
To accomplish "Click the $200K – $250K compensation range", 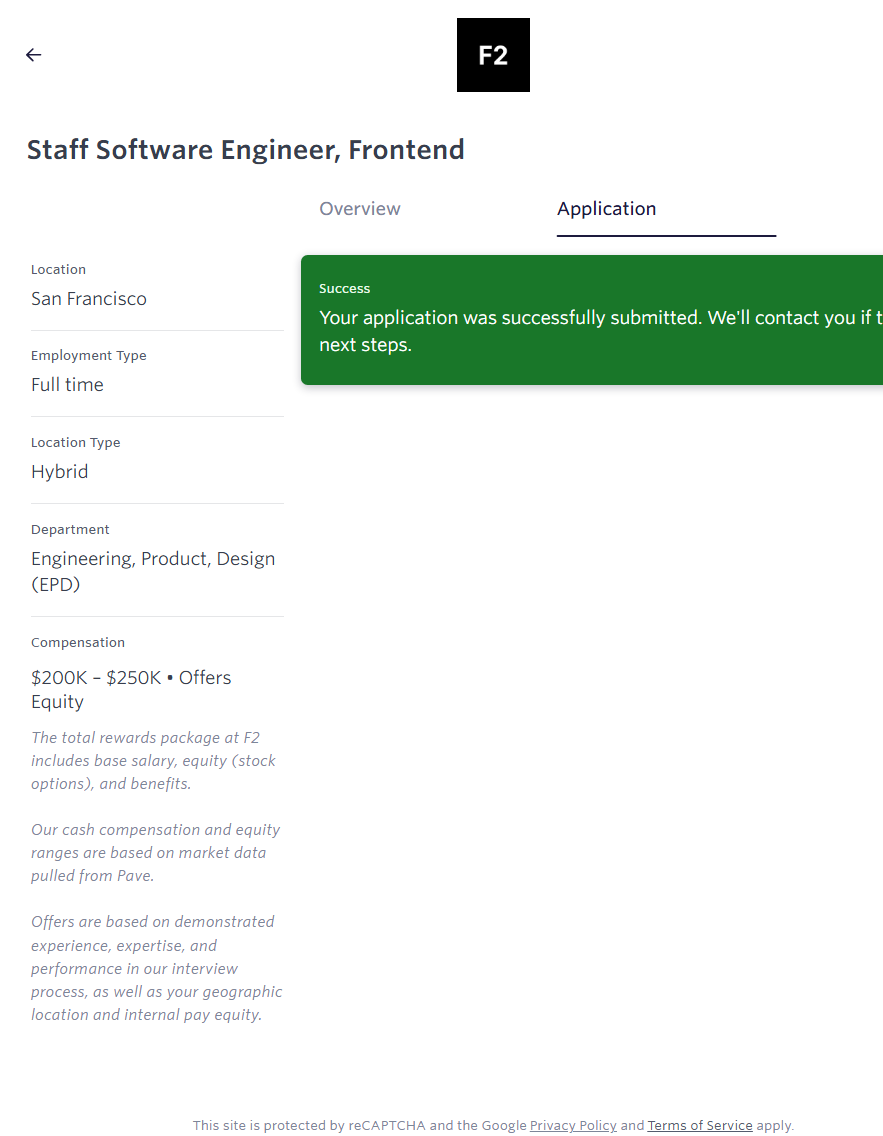I will (96, 677).
